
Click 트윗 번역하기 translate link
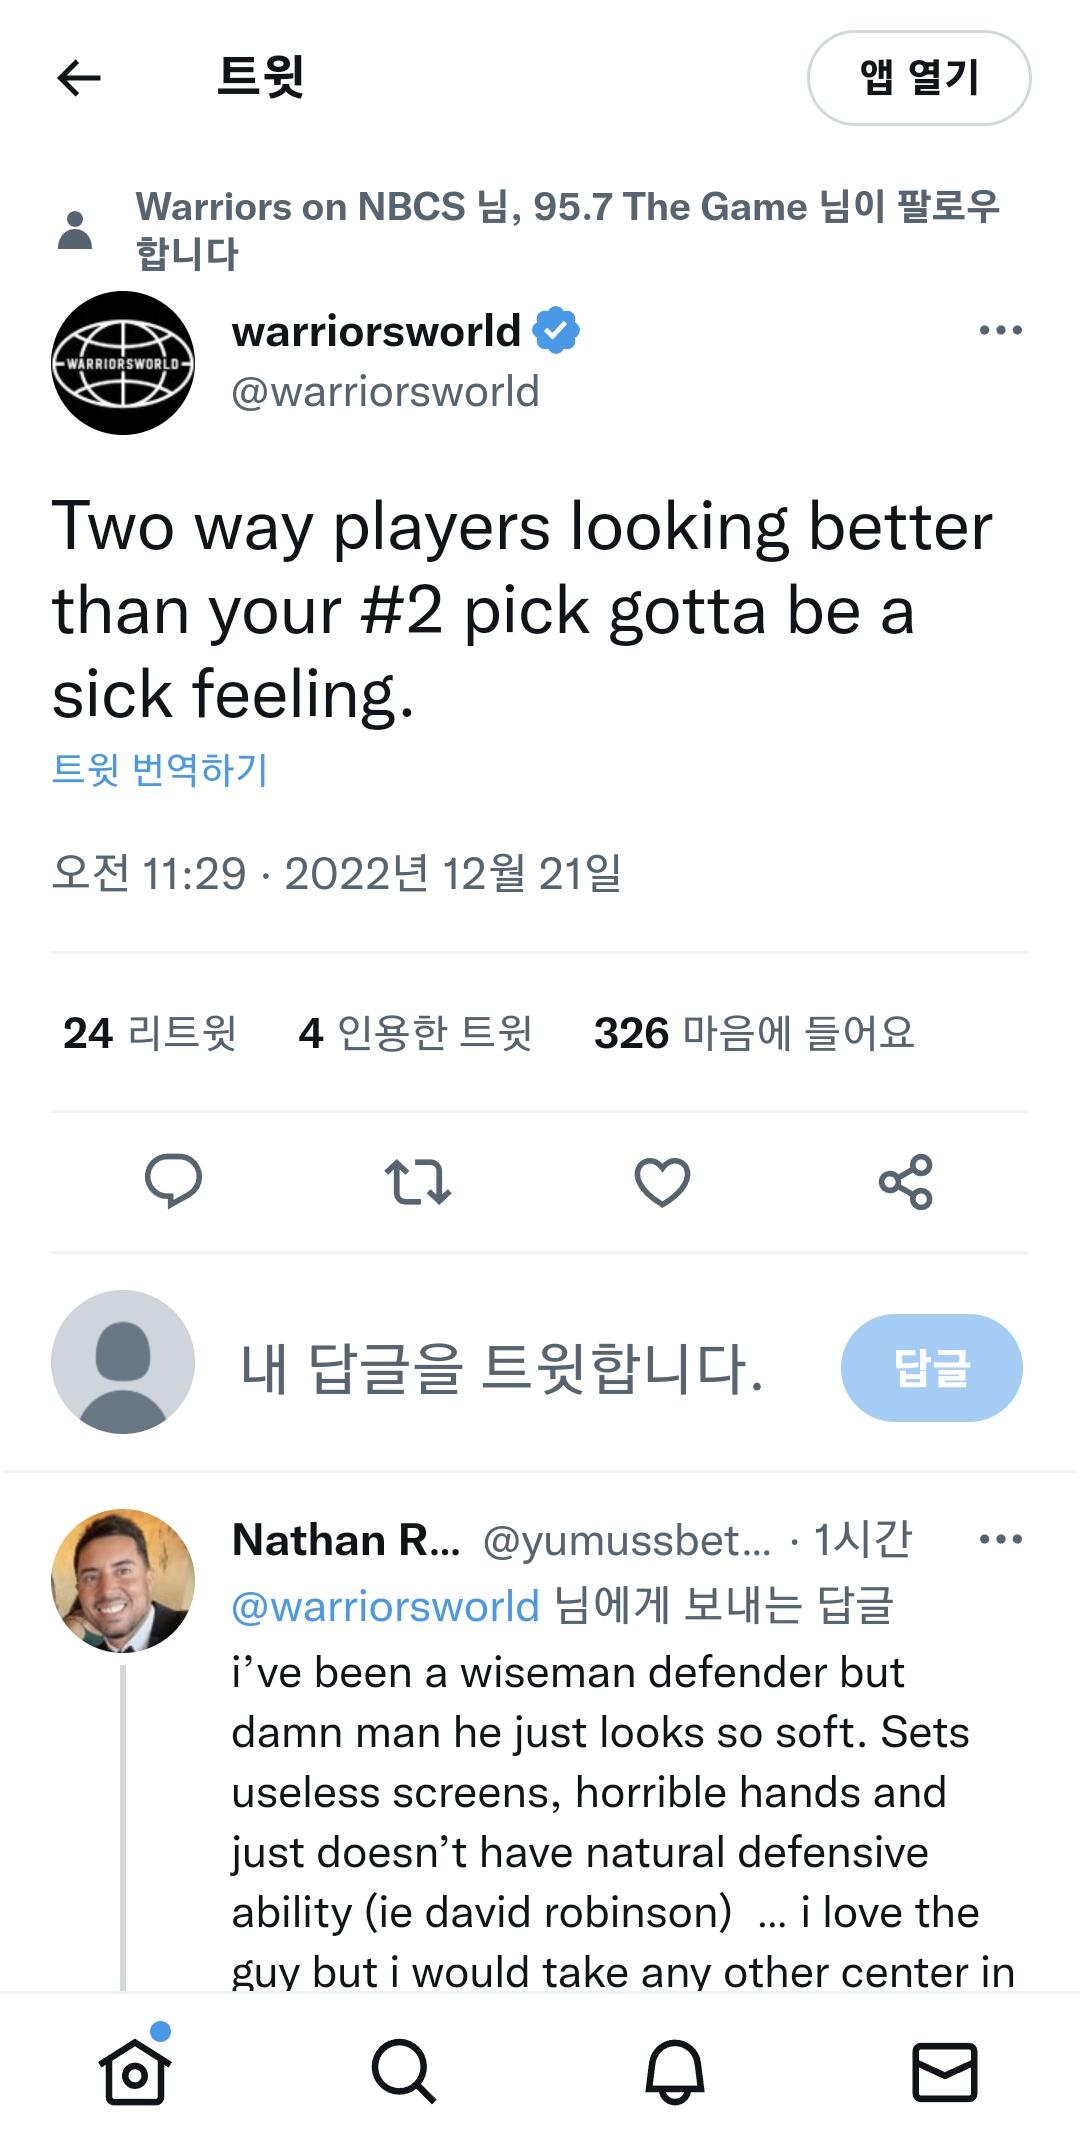[160, 769]
